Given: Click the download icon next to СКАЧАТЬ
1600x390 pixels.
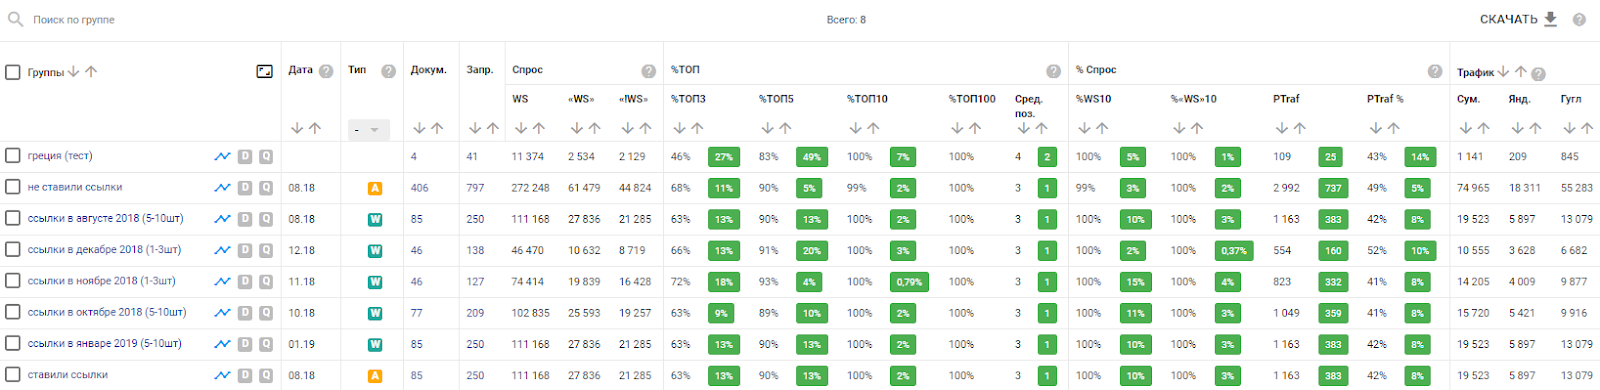Looking at the screenshot, I should (x=1551, y=19).
